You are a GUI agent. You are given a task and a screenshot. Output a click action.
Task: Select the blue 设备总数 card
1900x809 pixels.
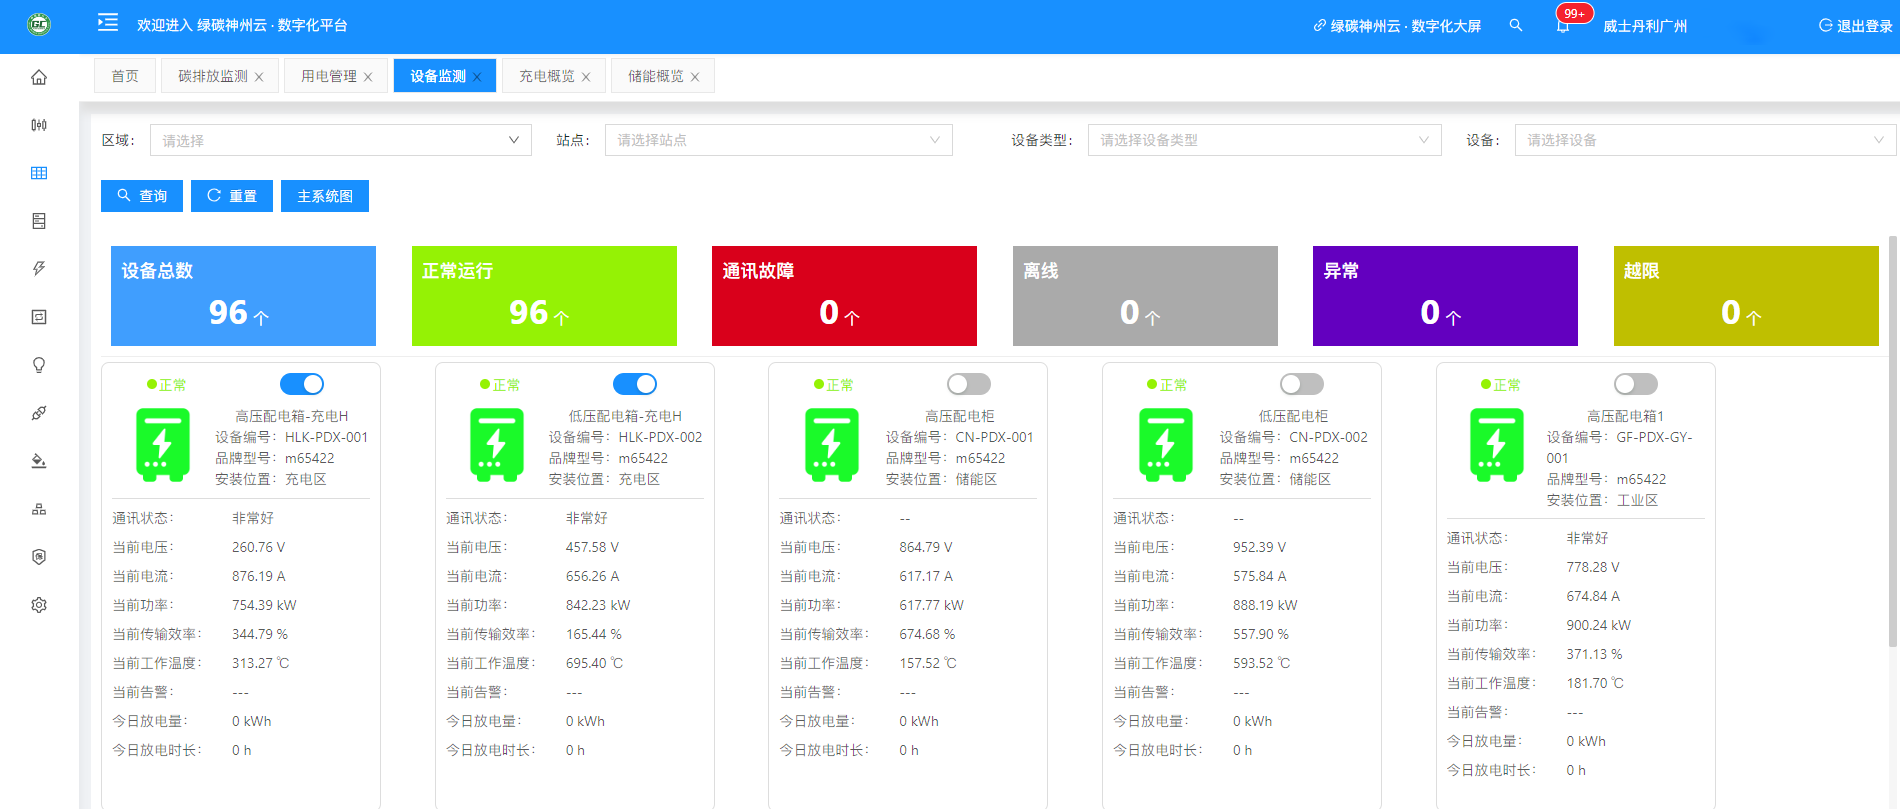pyautogui.click(x=243, y=296)
